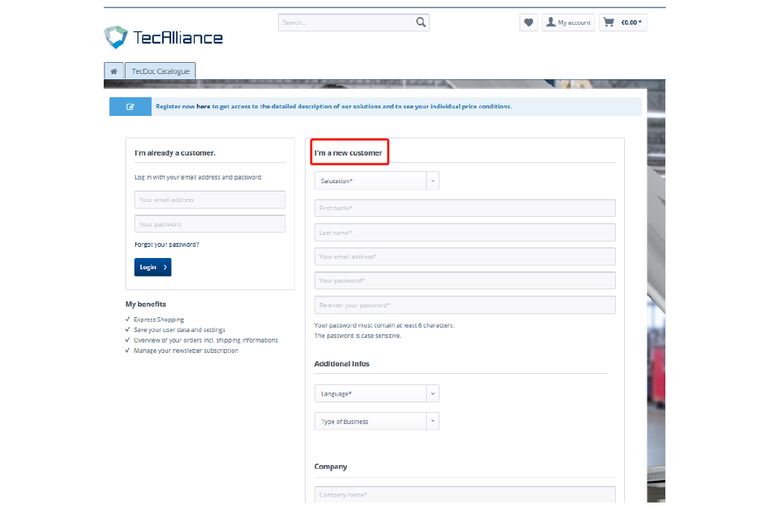Click Forgot your password link
Image resolution: width=770 pixels, height=510 pixels.
click(167, 244)
